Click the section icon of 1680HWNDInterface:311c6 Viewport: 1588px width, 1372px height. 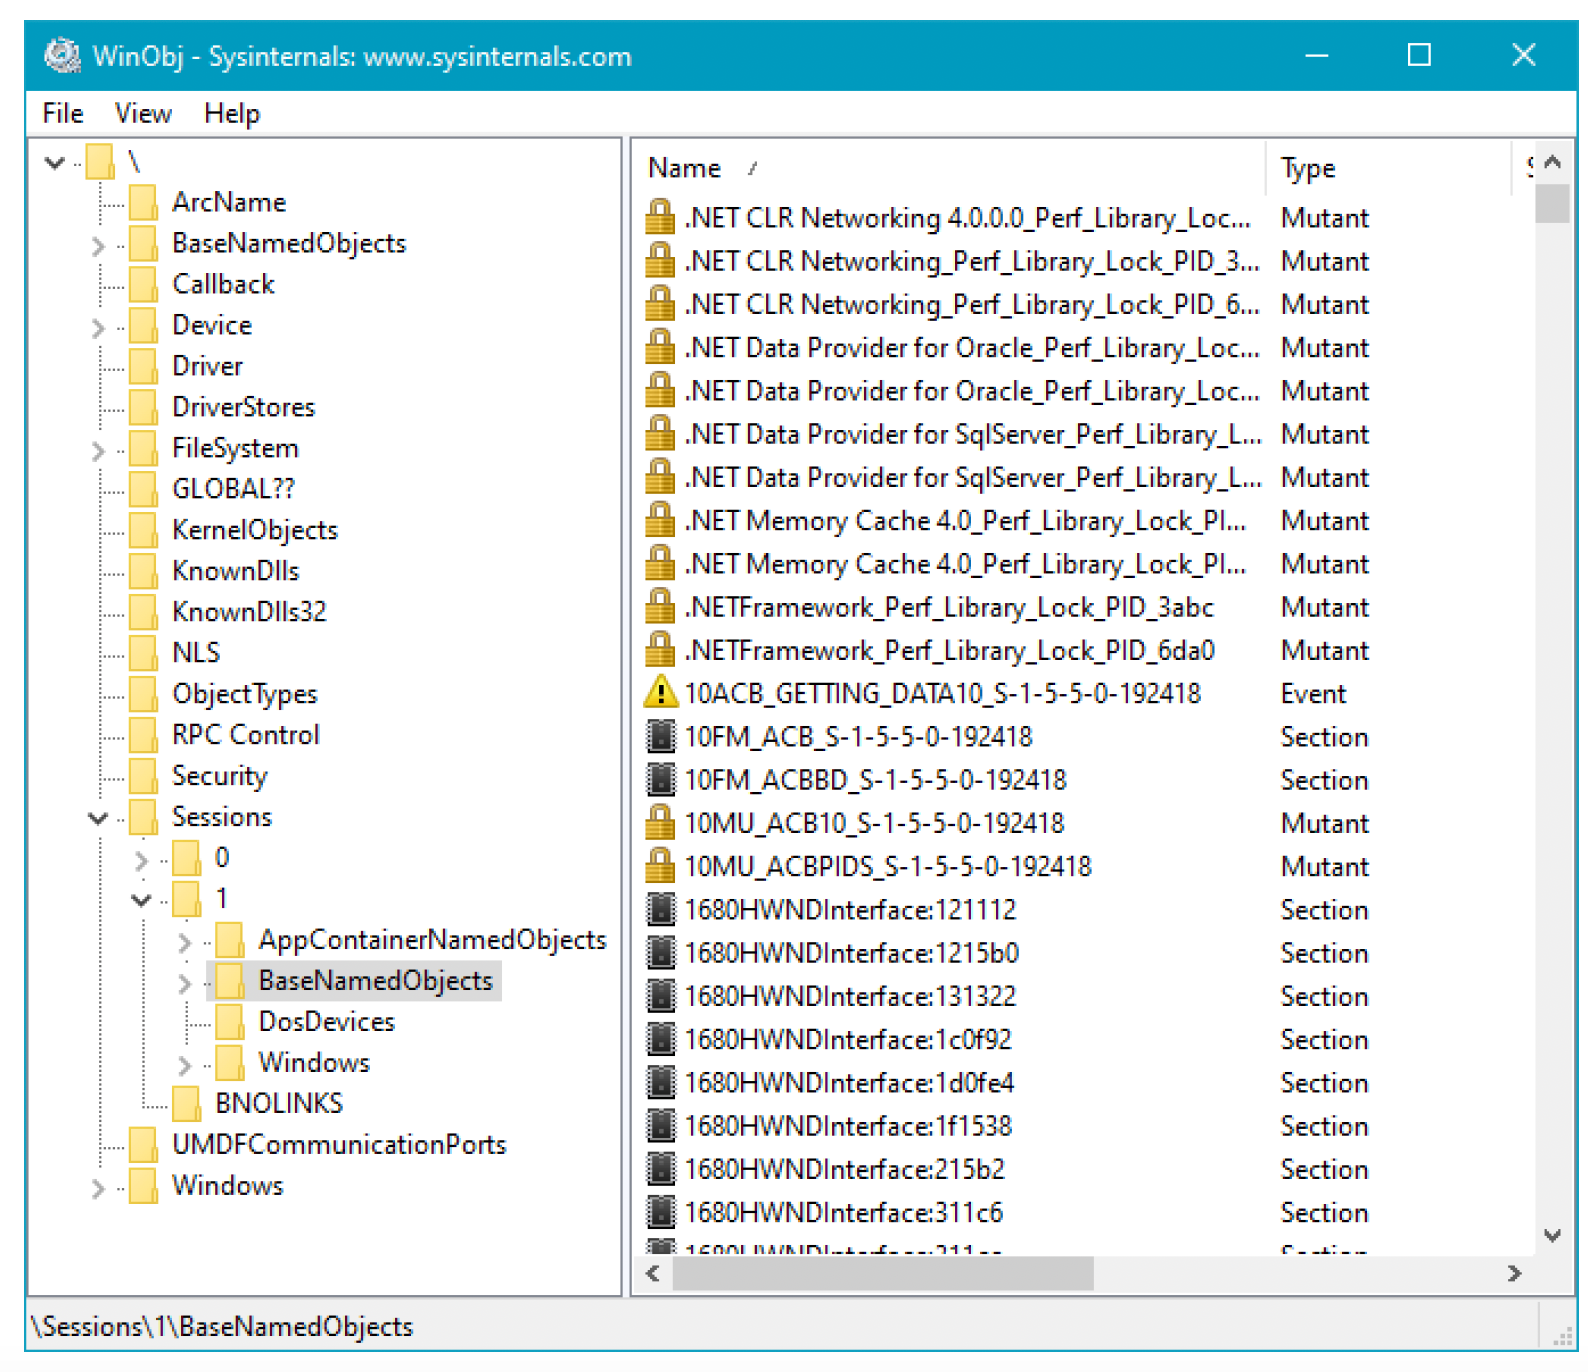point(660,1212)
